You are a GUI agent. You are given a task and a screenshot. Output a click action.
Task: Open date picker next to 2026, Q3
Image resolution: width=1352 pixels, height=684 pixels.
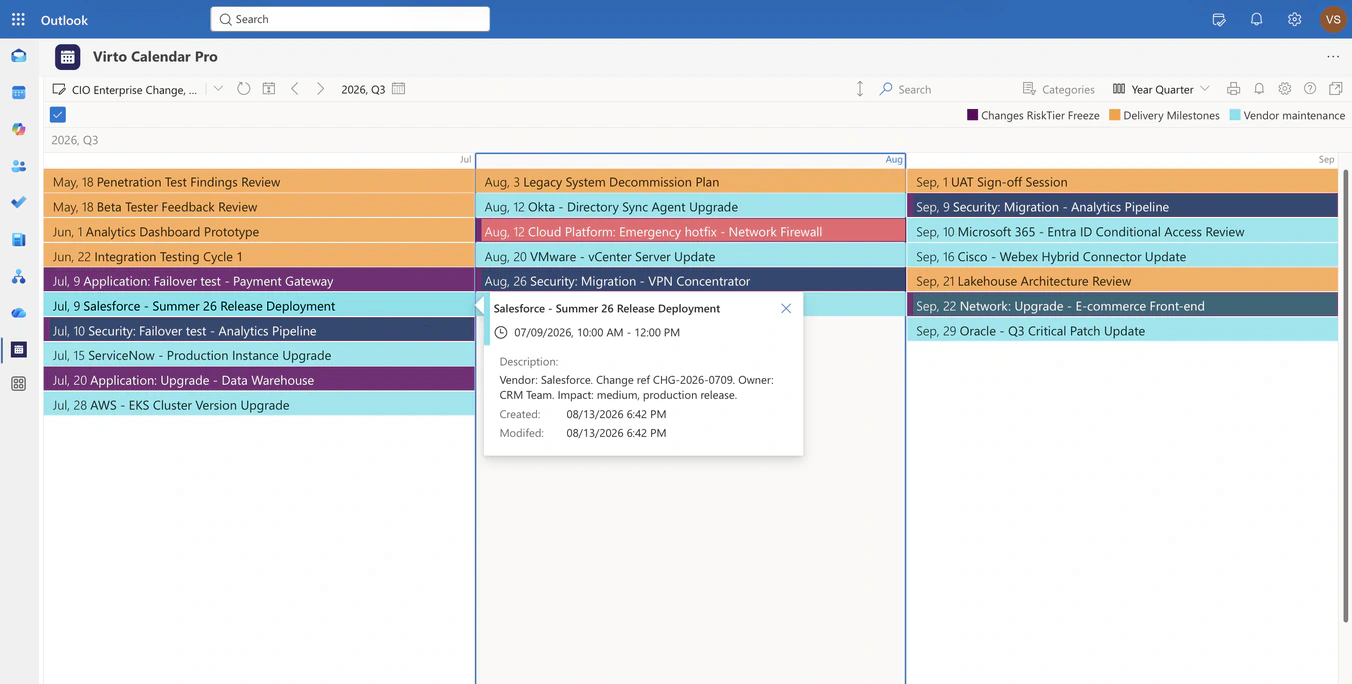(x=399, y=89)
